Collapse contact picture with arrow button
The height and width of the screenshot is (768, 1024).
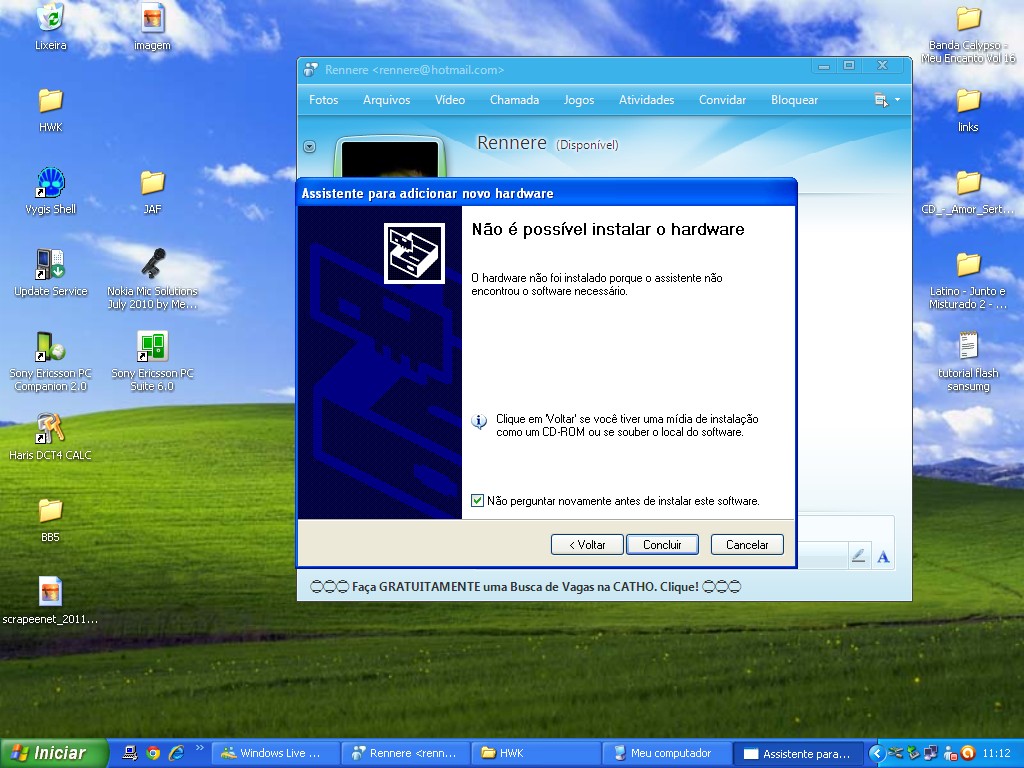click(310, 147)
